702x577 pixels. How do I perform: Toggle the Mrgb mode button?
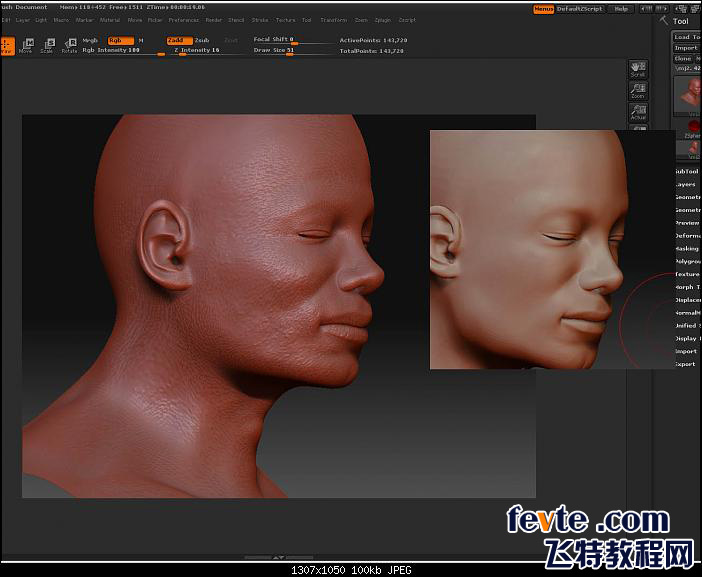pyautogui.click(x=90, y=40)
